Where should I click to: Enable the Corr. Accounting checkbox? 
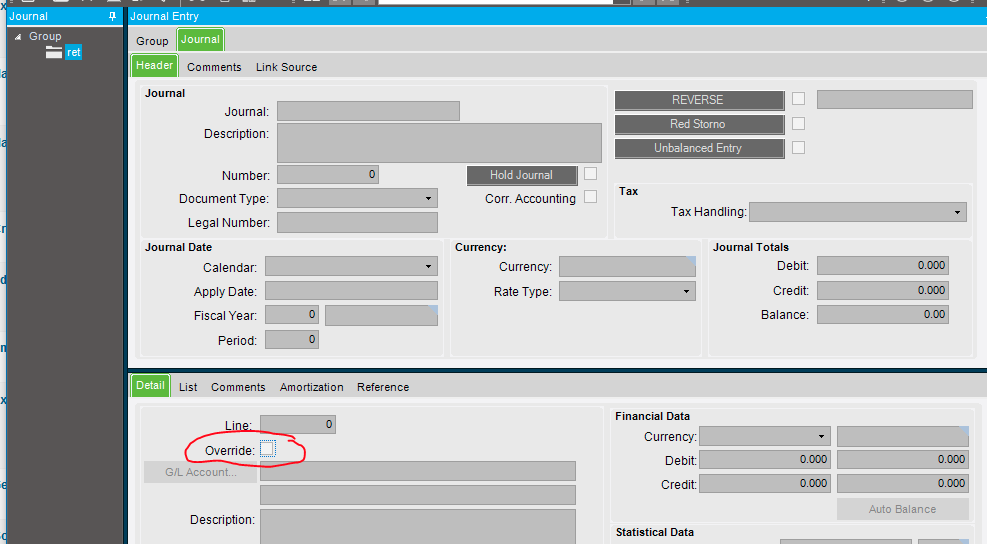click(590, 196)
